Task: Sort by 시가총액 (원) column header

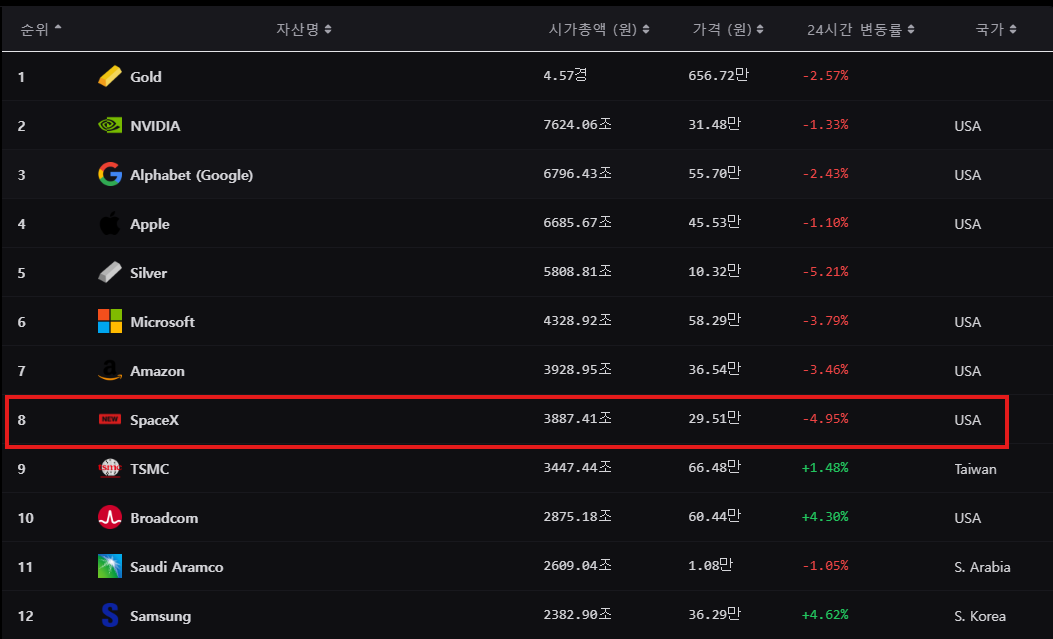Action: tap(598, 29)
